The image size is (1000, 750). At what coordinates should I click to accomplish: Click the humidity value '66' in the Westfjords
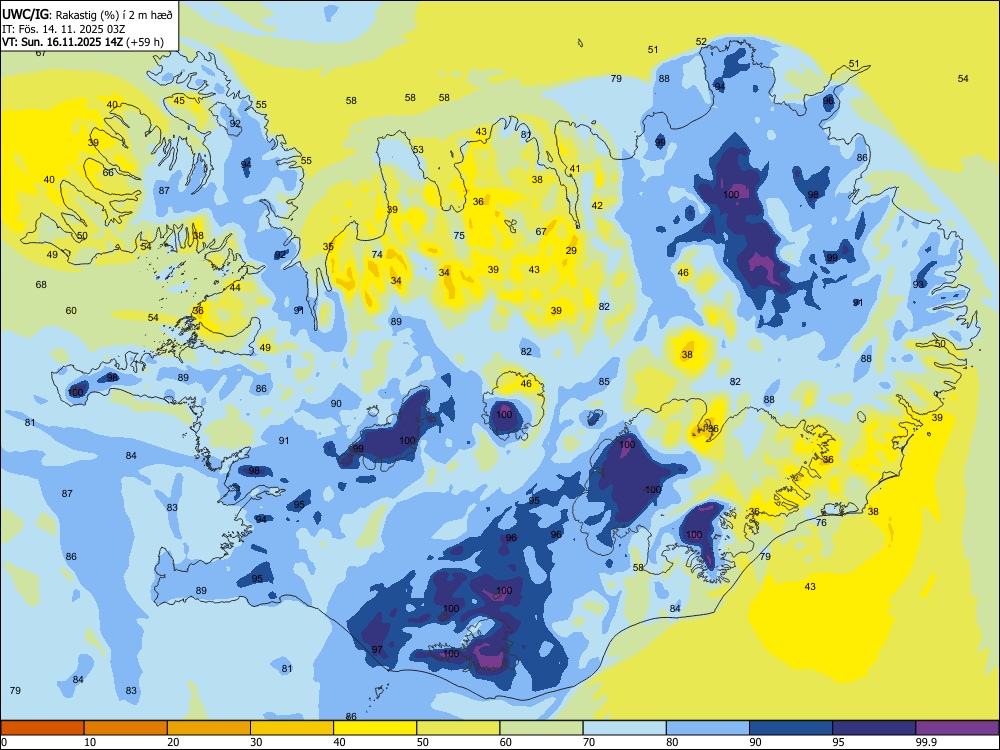coord(108,173)
